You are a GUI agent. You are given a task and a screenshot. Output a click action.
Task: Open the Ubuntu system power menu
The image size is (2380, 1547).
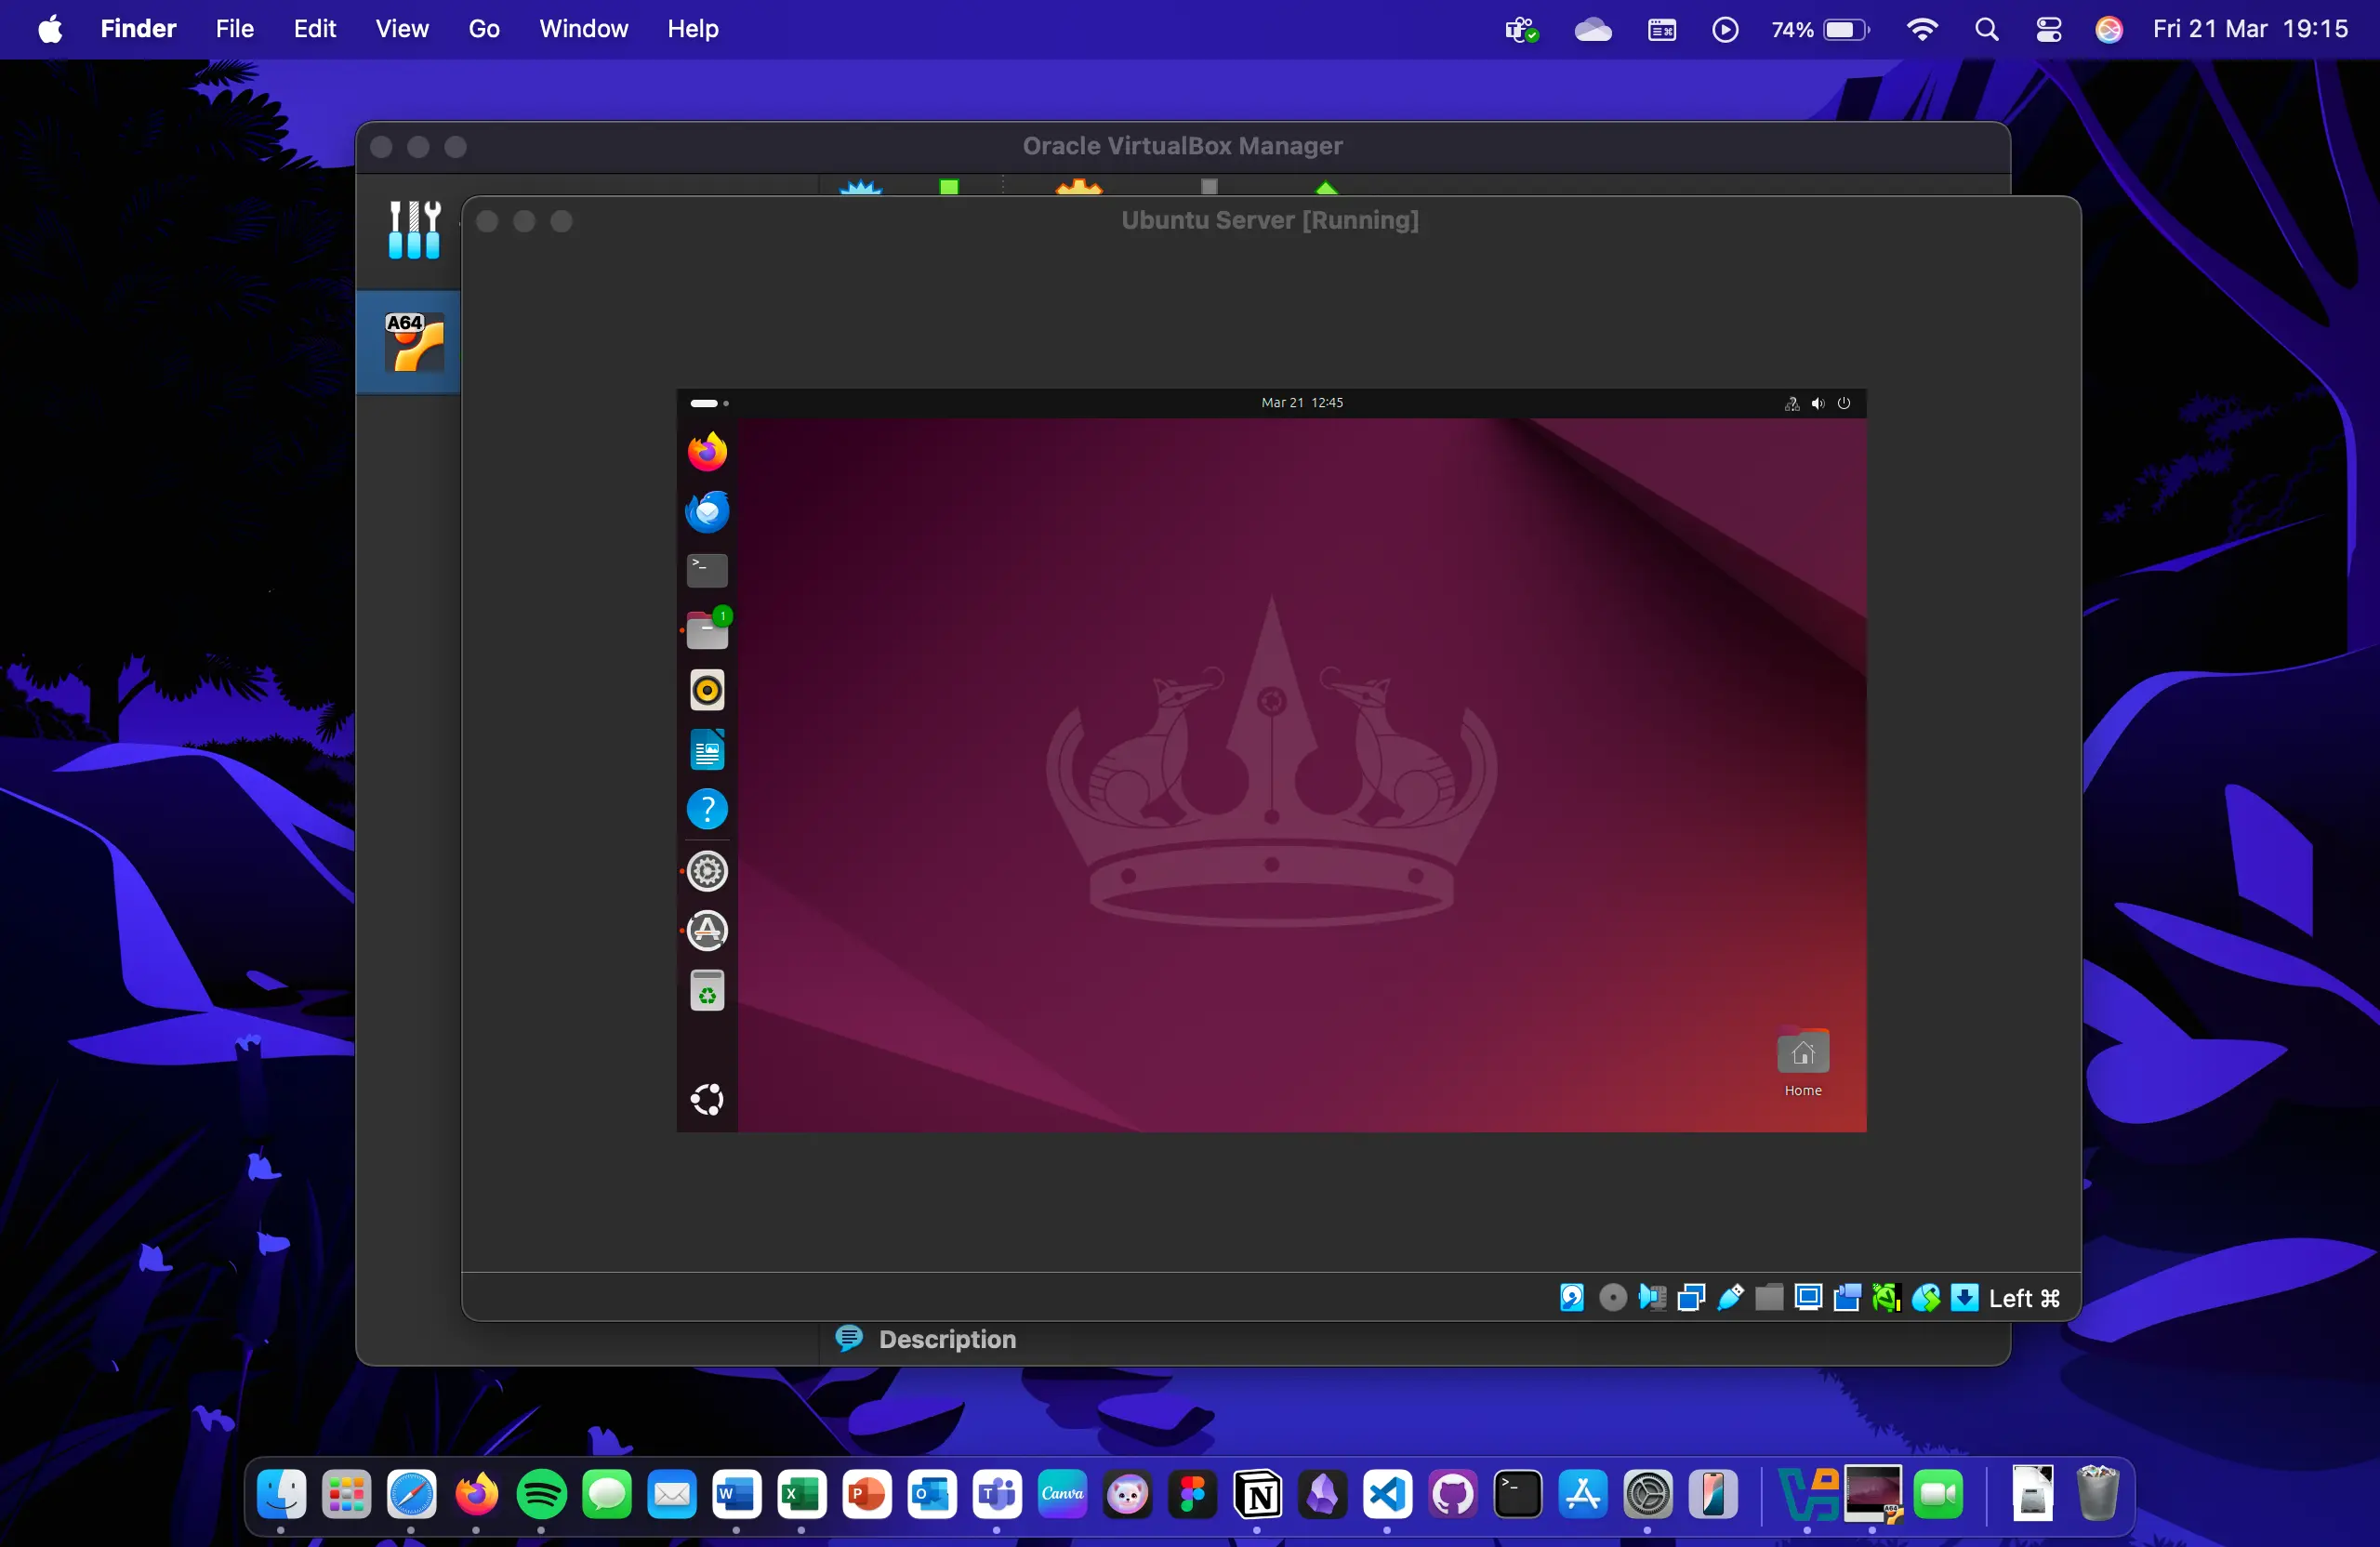[x=1844, y=403]
